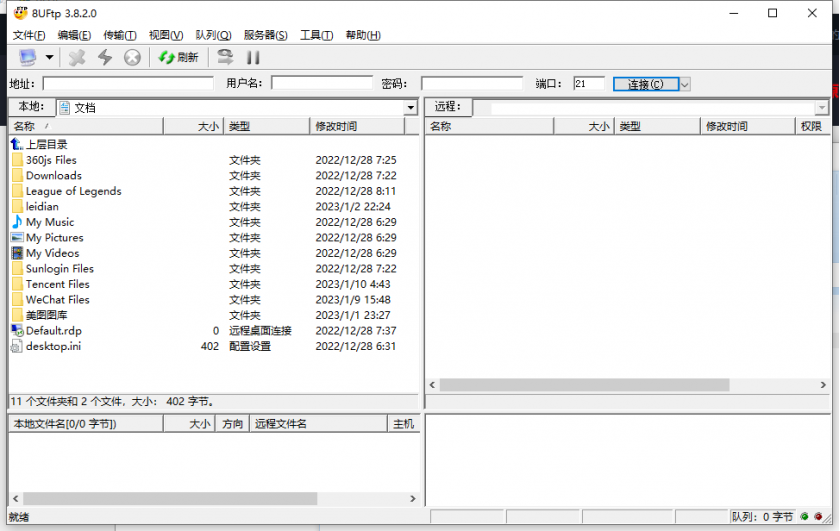Sort local files by 名称 column
The height and width of the screenshot is (531, 840).
tap(86, 126)
